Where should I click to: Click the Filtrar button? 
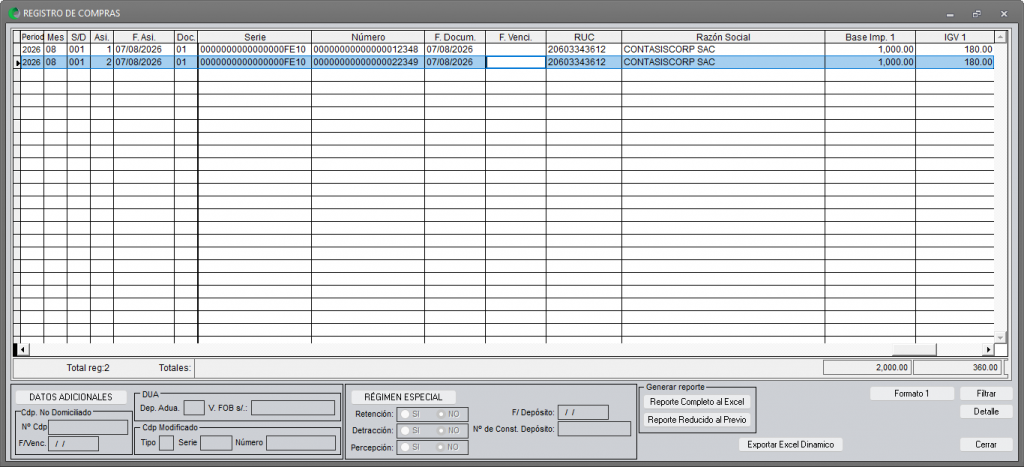coord(986,394)
